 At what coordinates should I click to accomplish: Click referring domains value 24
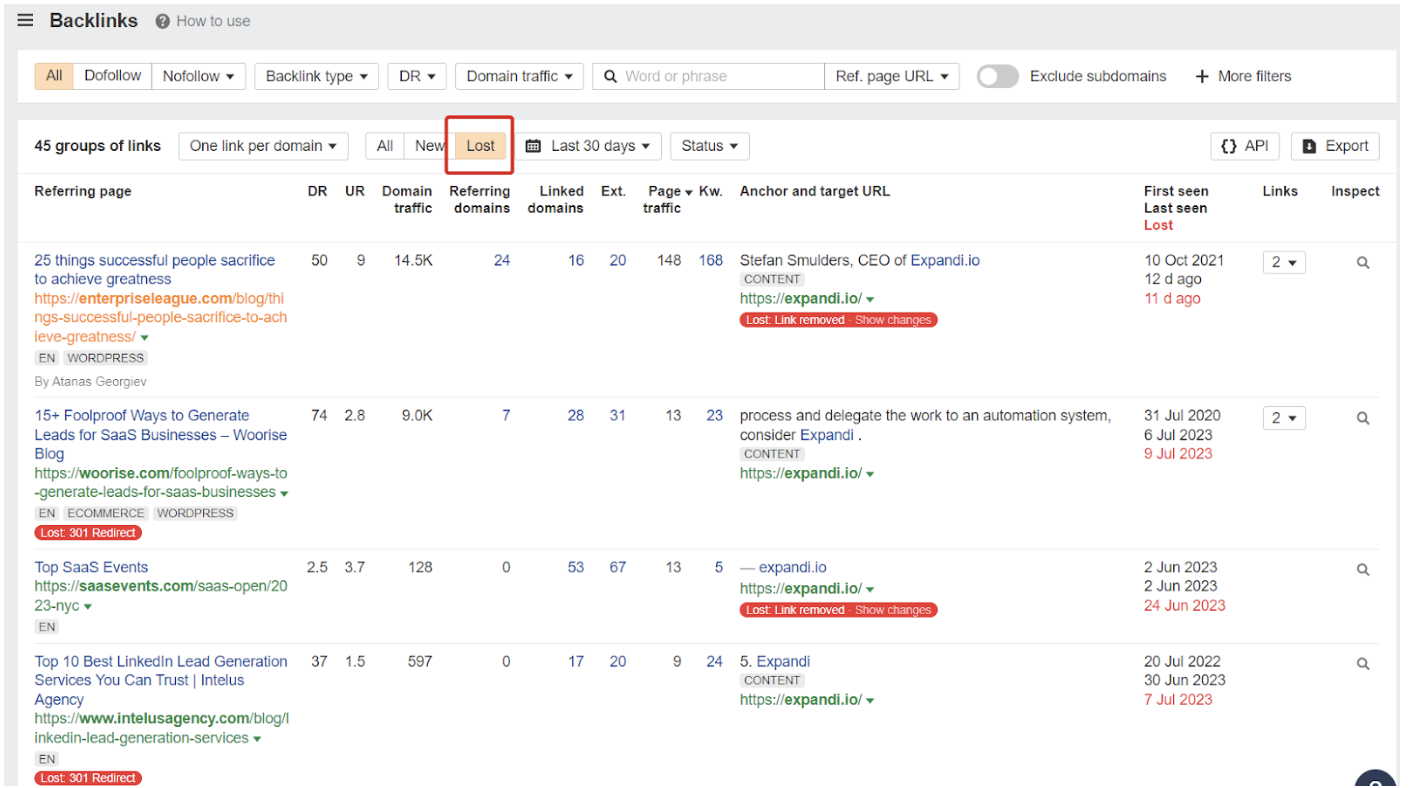click(x=502, y=260)
